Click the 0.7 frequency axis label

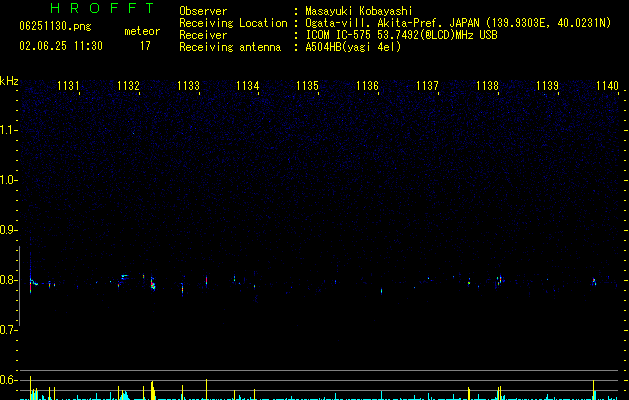8,330
